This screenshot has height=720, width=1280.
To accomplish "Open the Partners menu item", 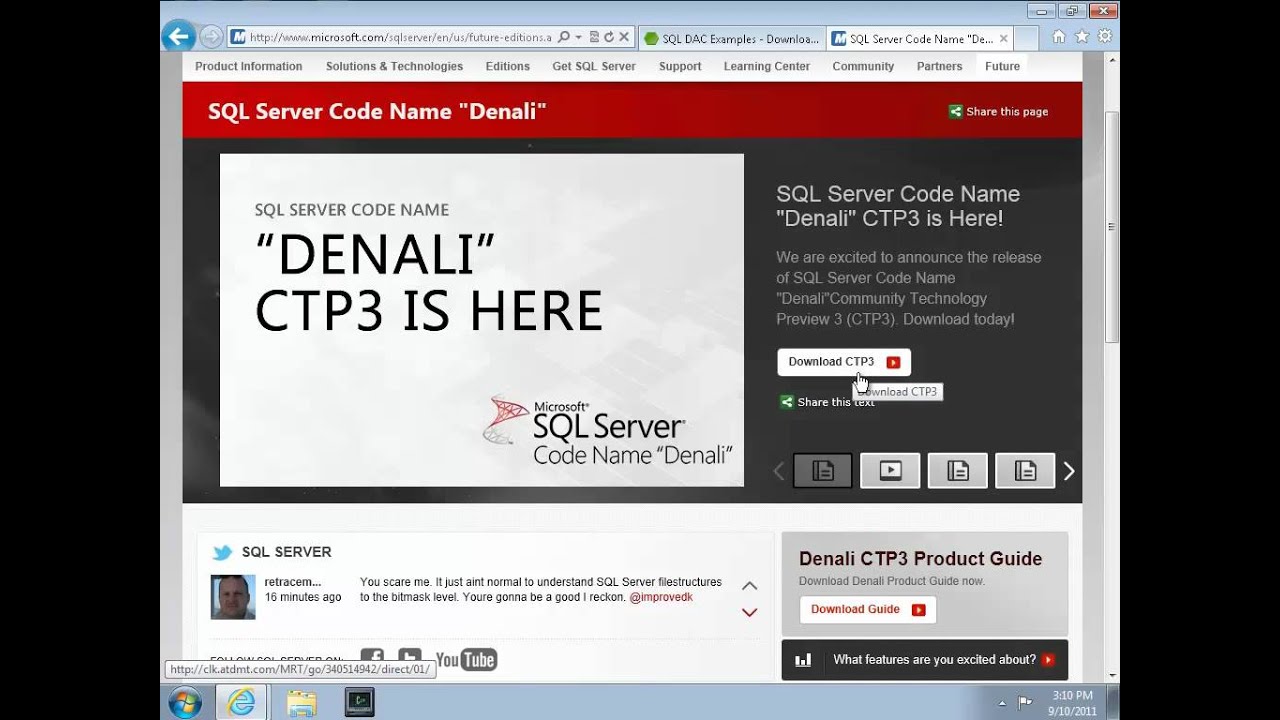I will (x=939, y=66).
